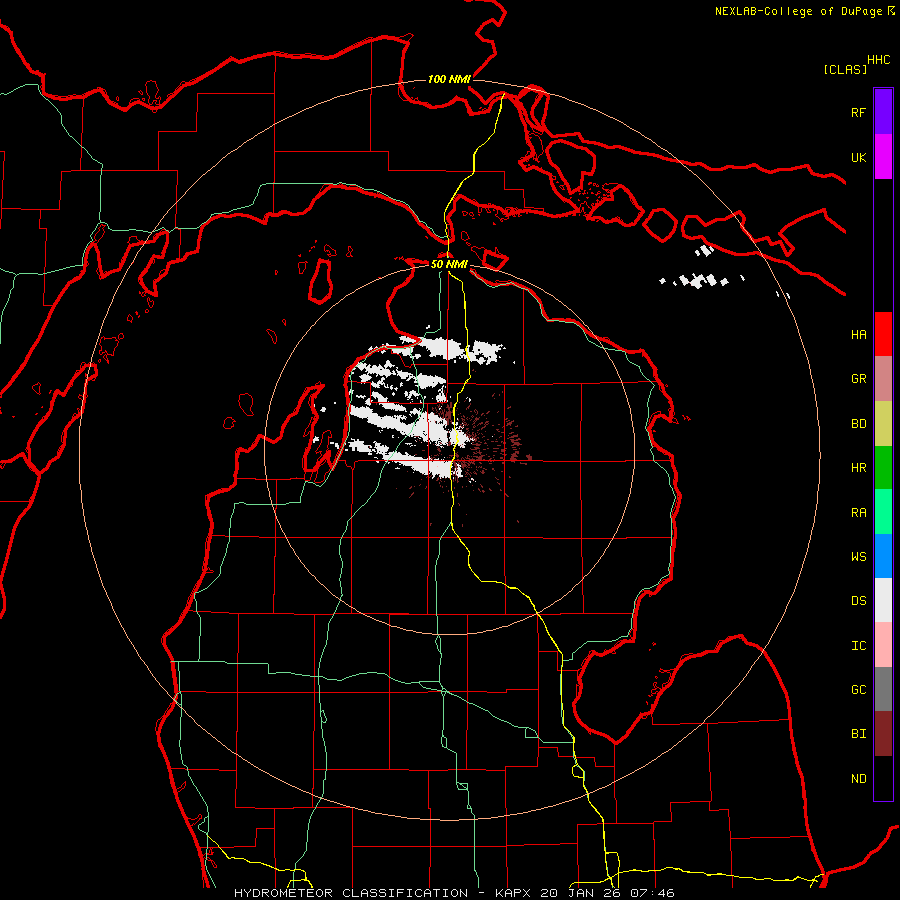The width and height of the screenshot is (900, 900).
Task: Click the 'UK' legend label
Action: [x=858, y=157]
